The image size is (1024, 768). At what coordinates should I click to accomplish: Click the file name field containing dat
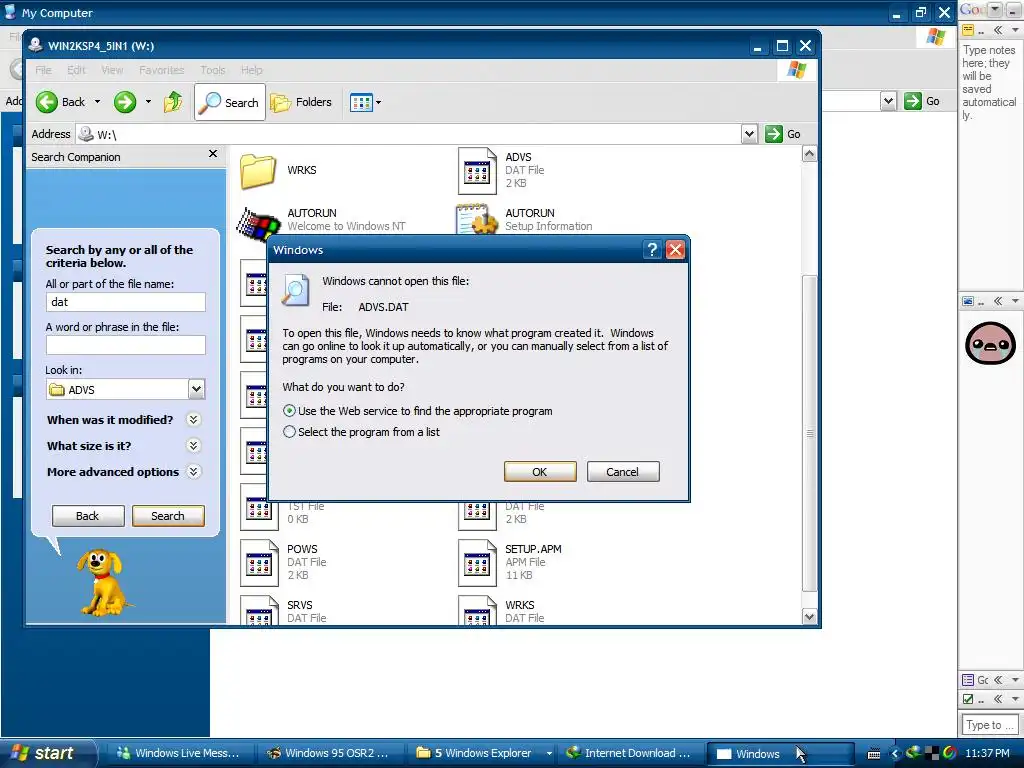click(x=125, y=302)
